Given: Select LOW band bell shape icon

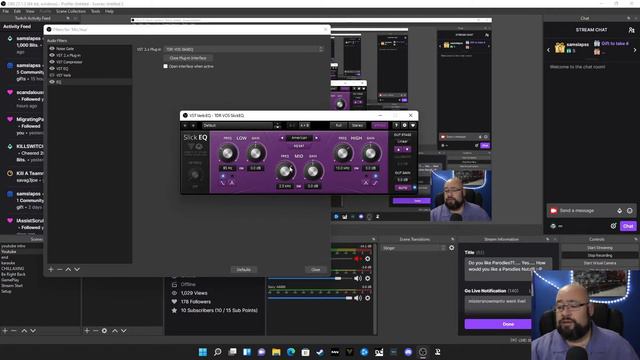Looking at the screenshot, I should coord(231,183).
